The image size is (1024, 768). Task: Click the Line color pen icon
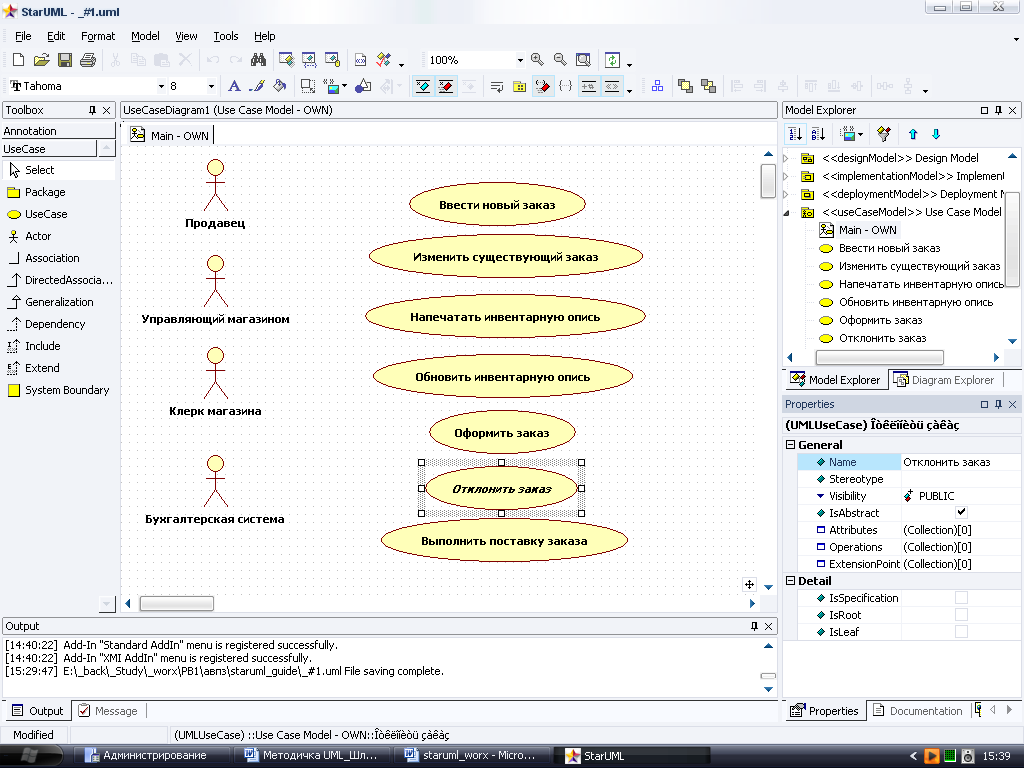click(257, 86)
